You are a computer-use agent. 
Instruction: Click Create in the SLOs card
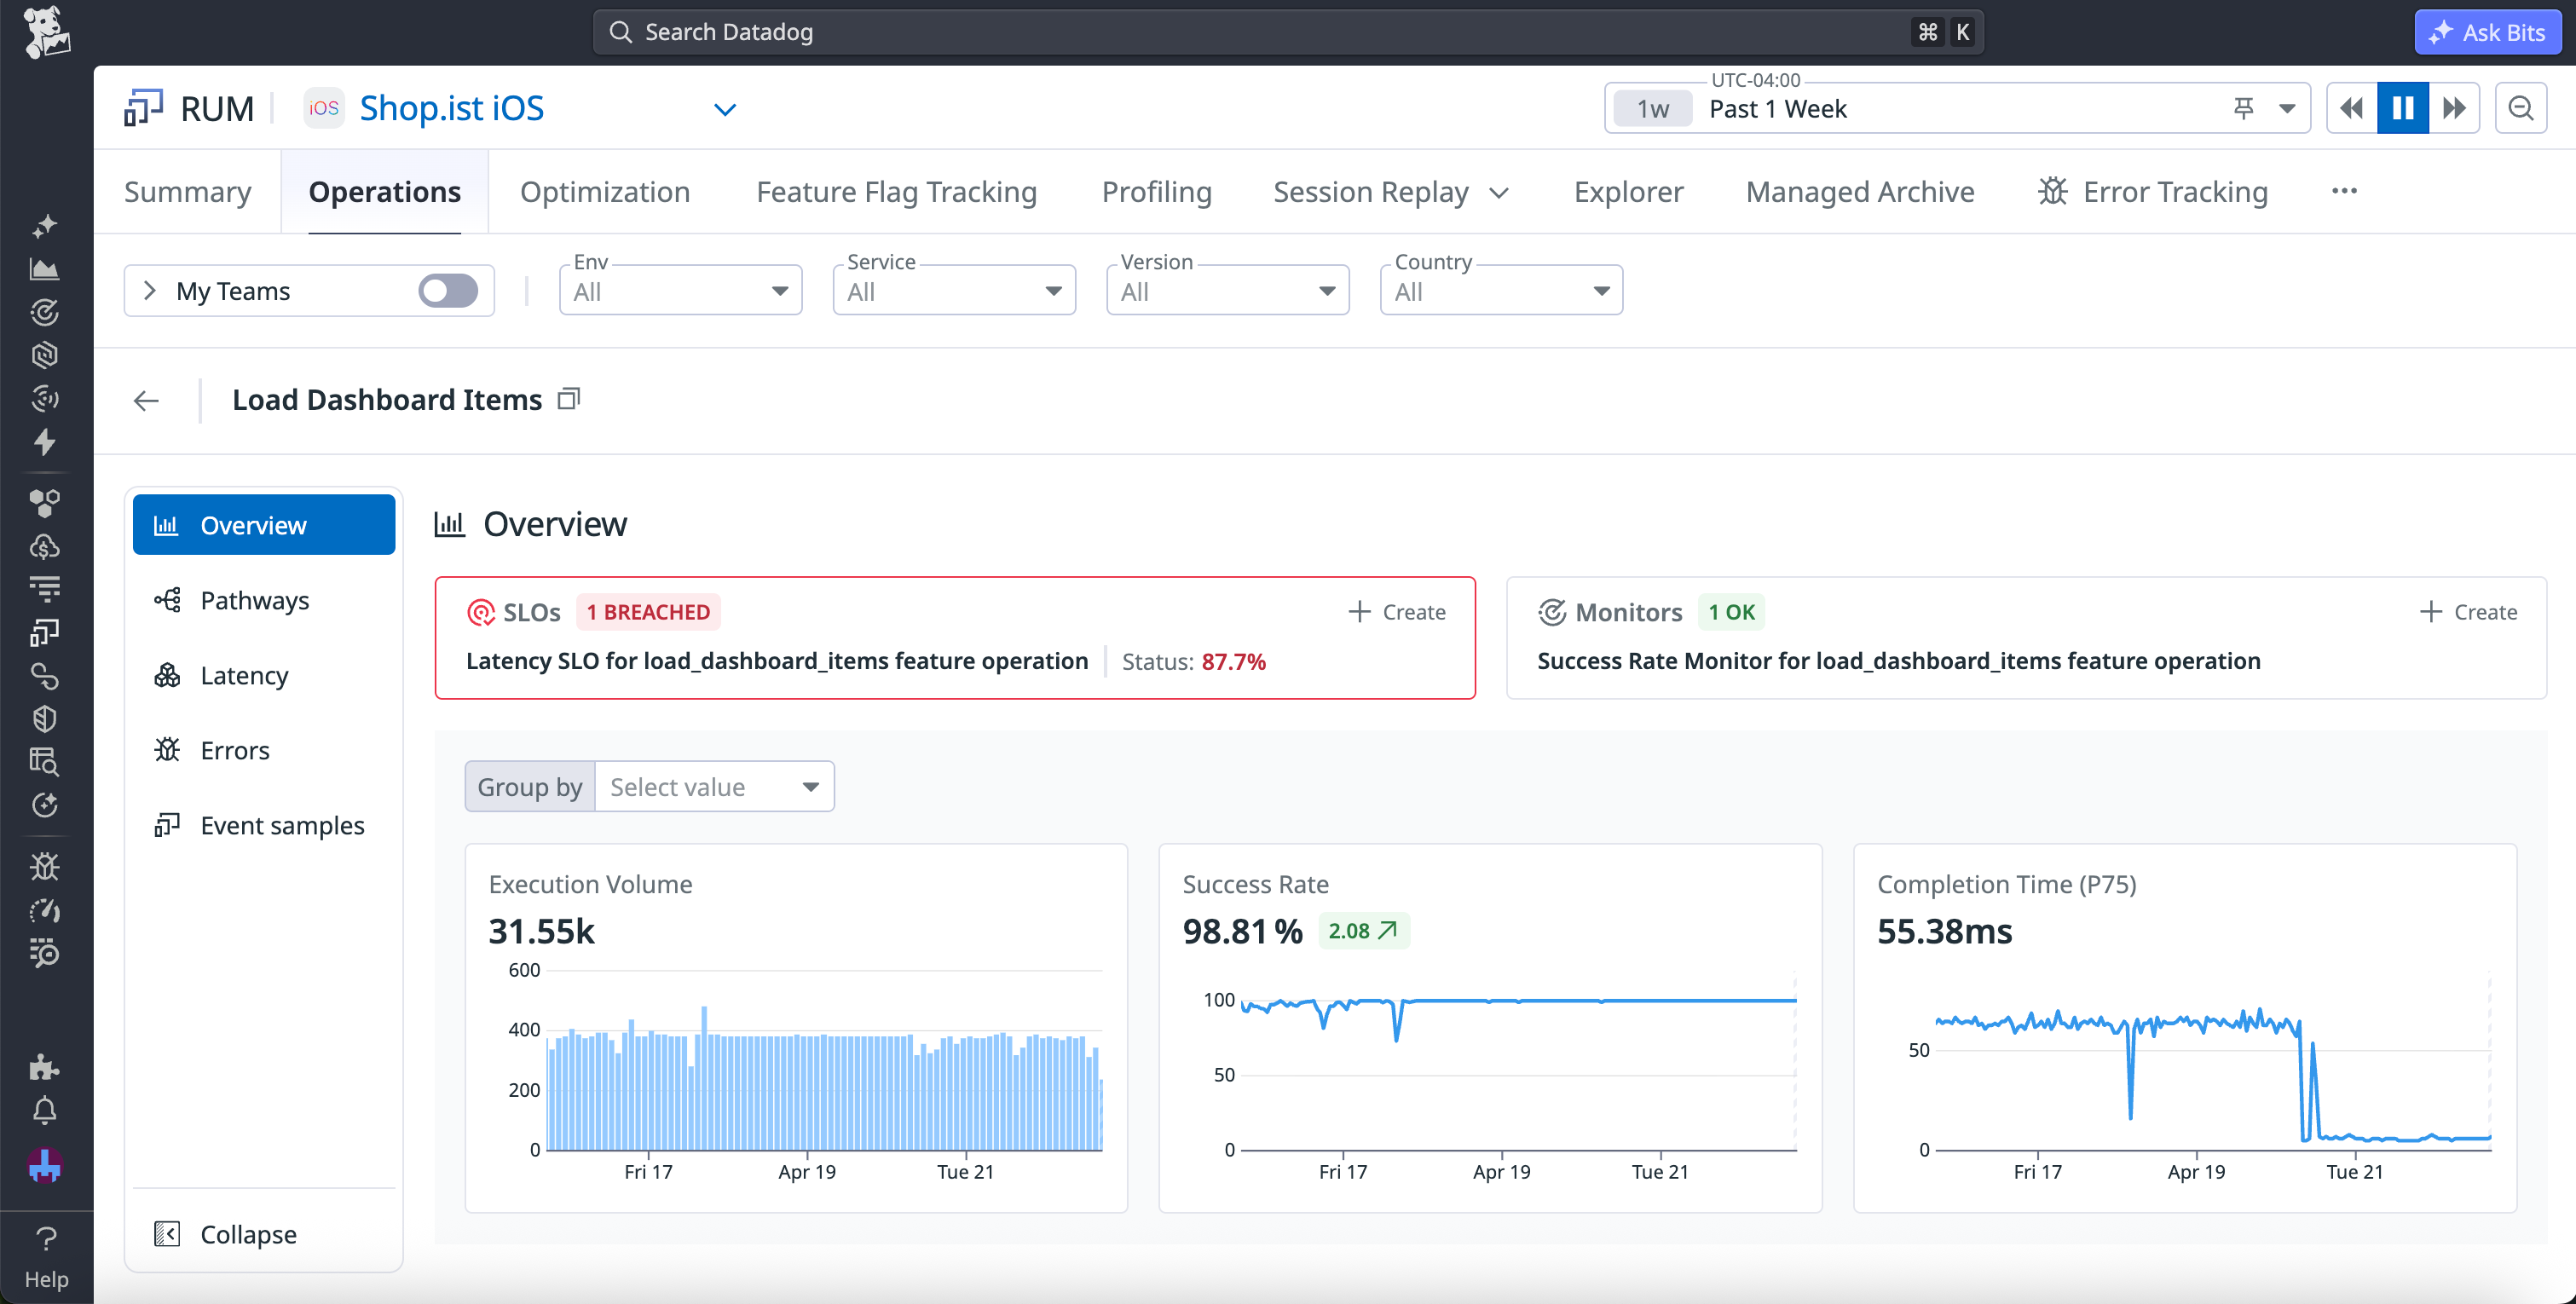[x=1397, y=612]
